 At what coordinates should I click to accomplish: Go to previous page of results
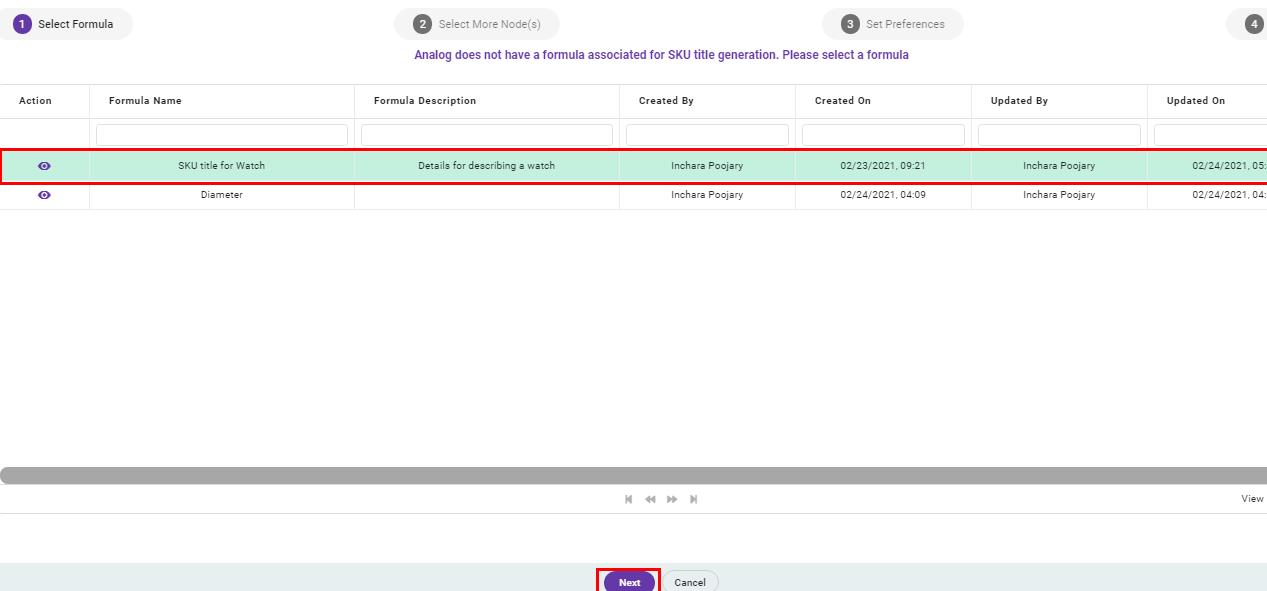(650, 499)
